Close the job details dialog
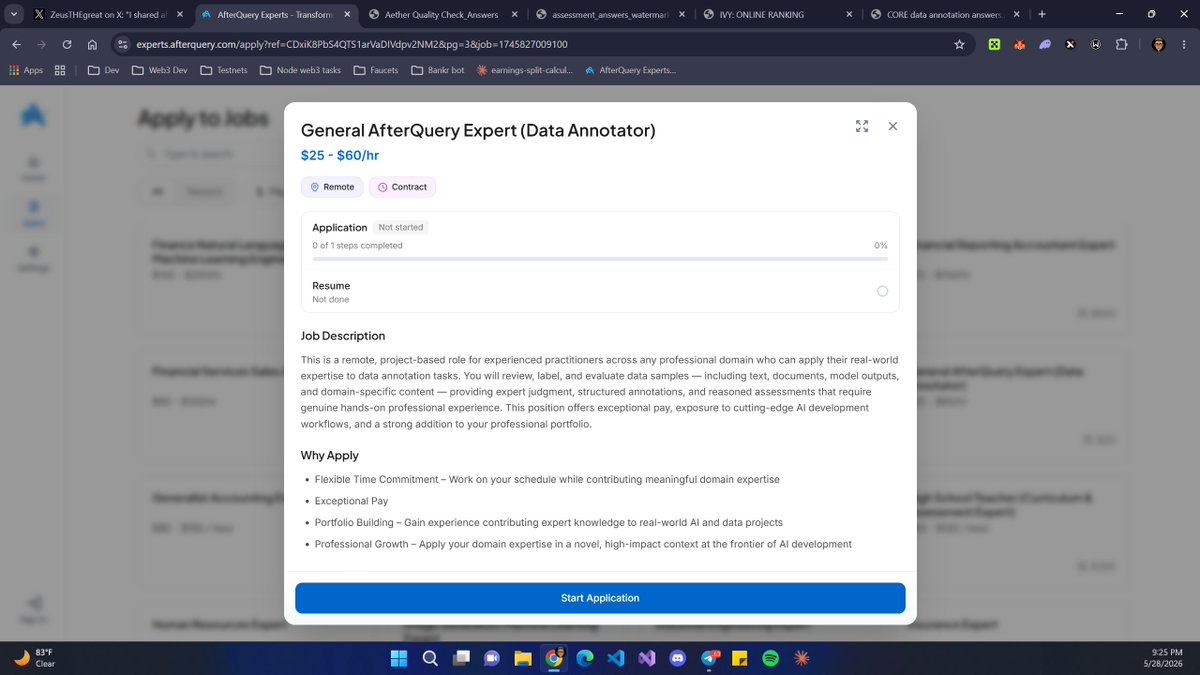Image resolution: width=1200 pixels, height=675 pixels. point(893,126)
